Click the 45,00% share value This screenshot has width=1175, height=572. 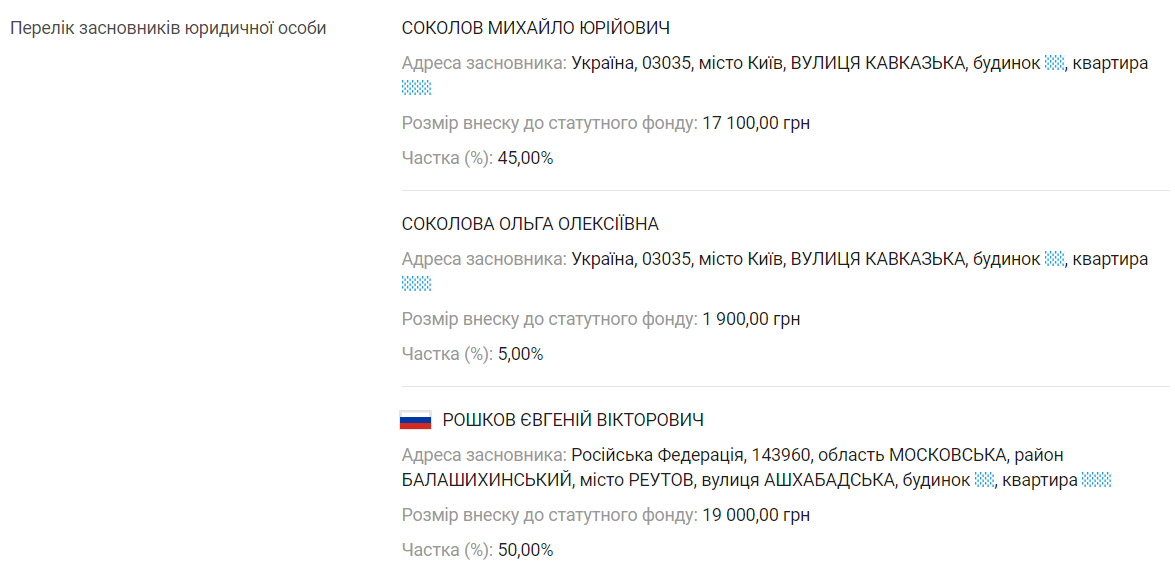(x=525, y=158)
